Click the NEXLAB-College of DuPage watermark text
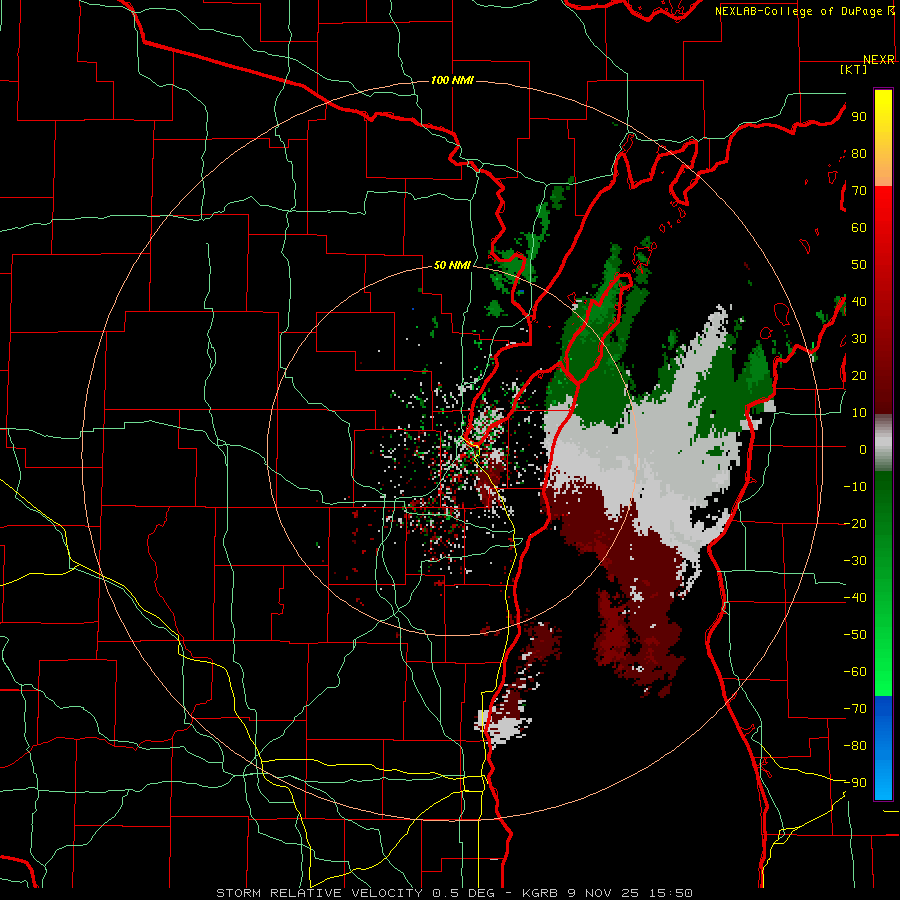 click(798, 11)
